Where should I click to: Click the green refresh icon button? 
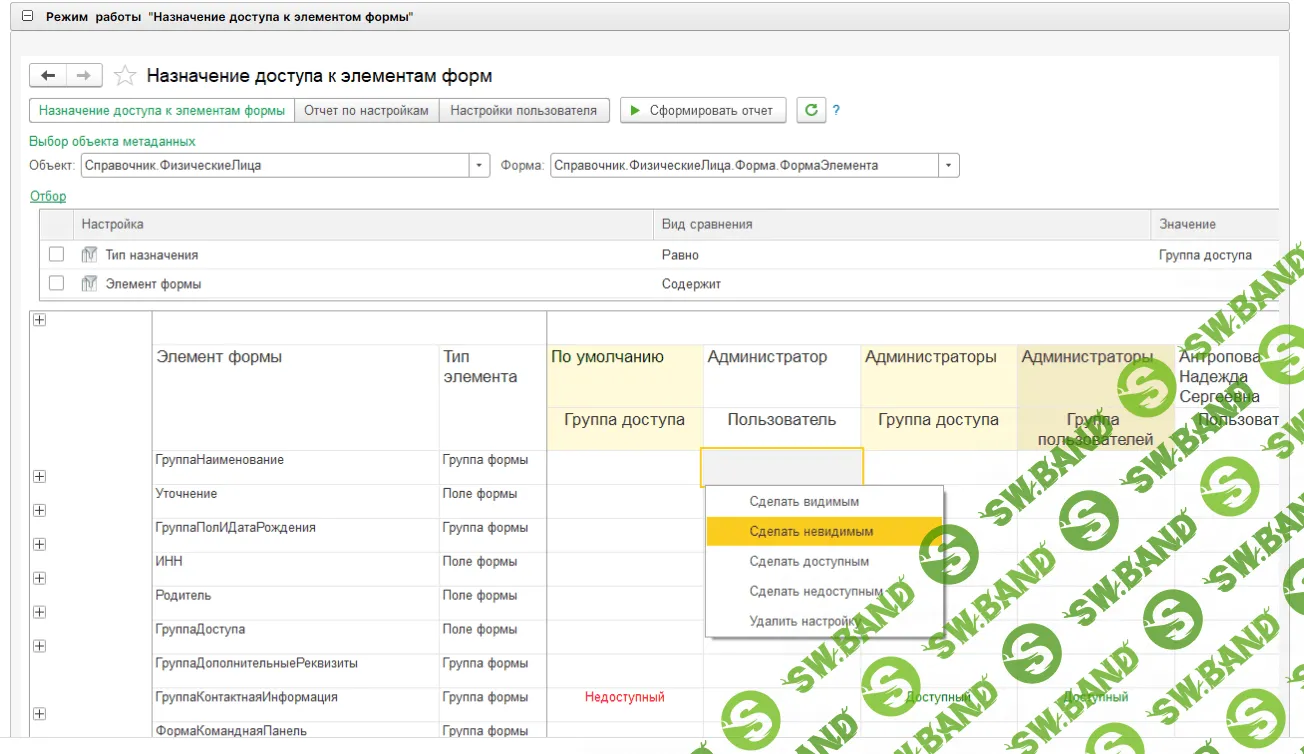(x=811, y=110)
